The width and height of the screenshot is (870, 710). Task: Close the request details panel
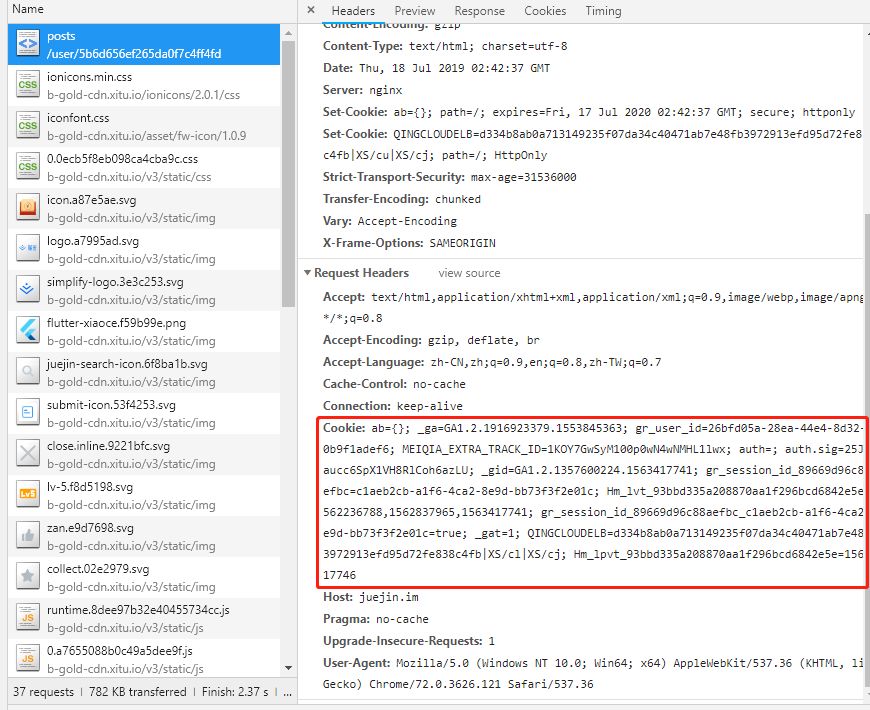pyautogui.click(x=311, y=9)
